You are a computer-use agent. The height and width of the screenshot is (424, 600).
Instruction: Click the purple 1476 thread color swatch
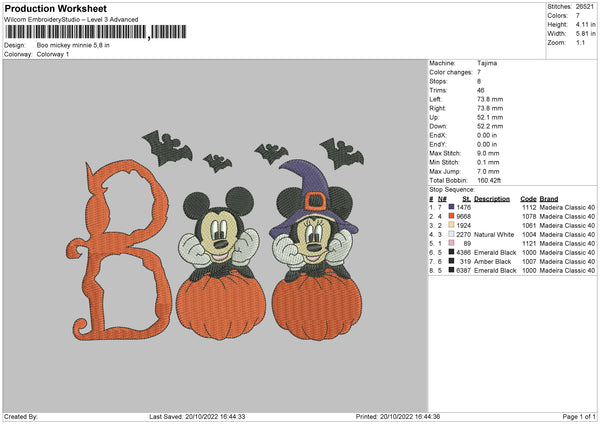tap(454, 207)
